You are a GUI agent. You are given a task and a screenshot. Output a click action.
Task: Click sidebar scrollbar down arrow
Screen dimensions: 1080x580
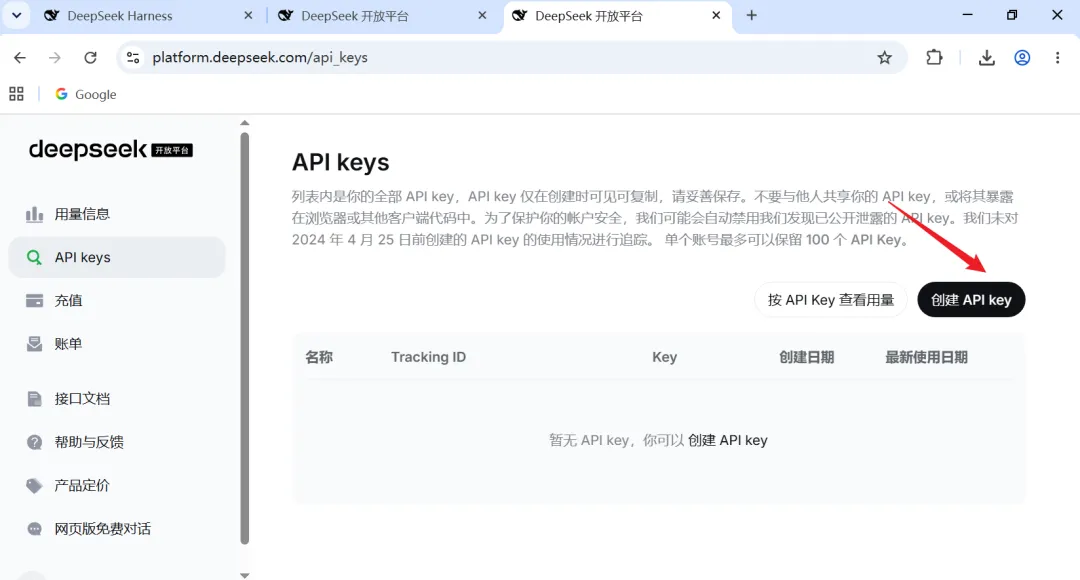click(x=245, y=575)
